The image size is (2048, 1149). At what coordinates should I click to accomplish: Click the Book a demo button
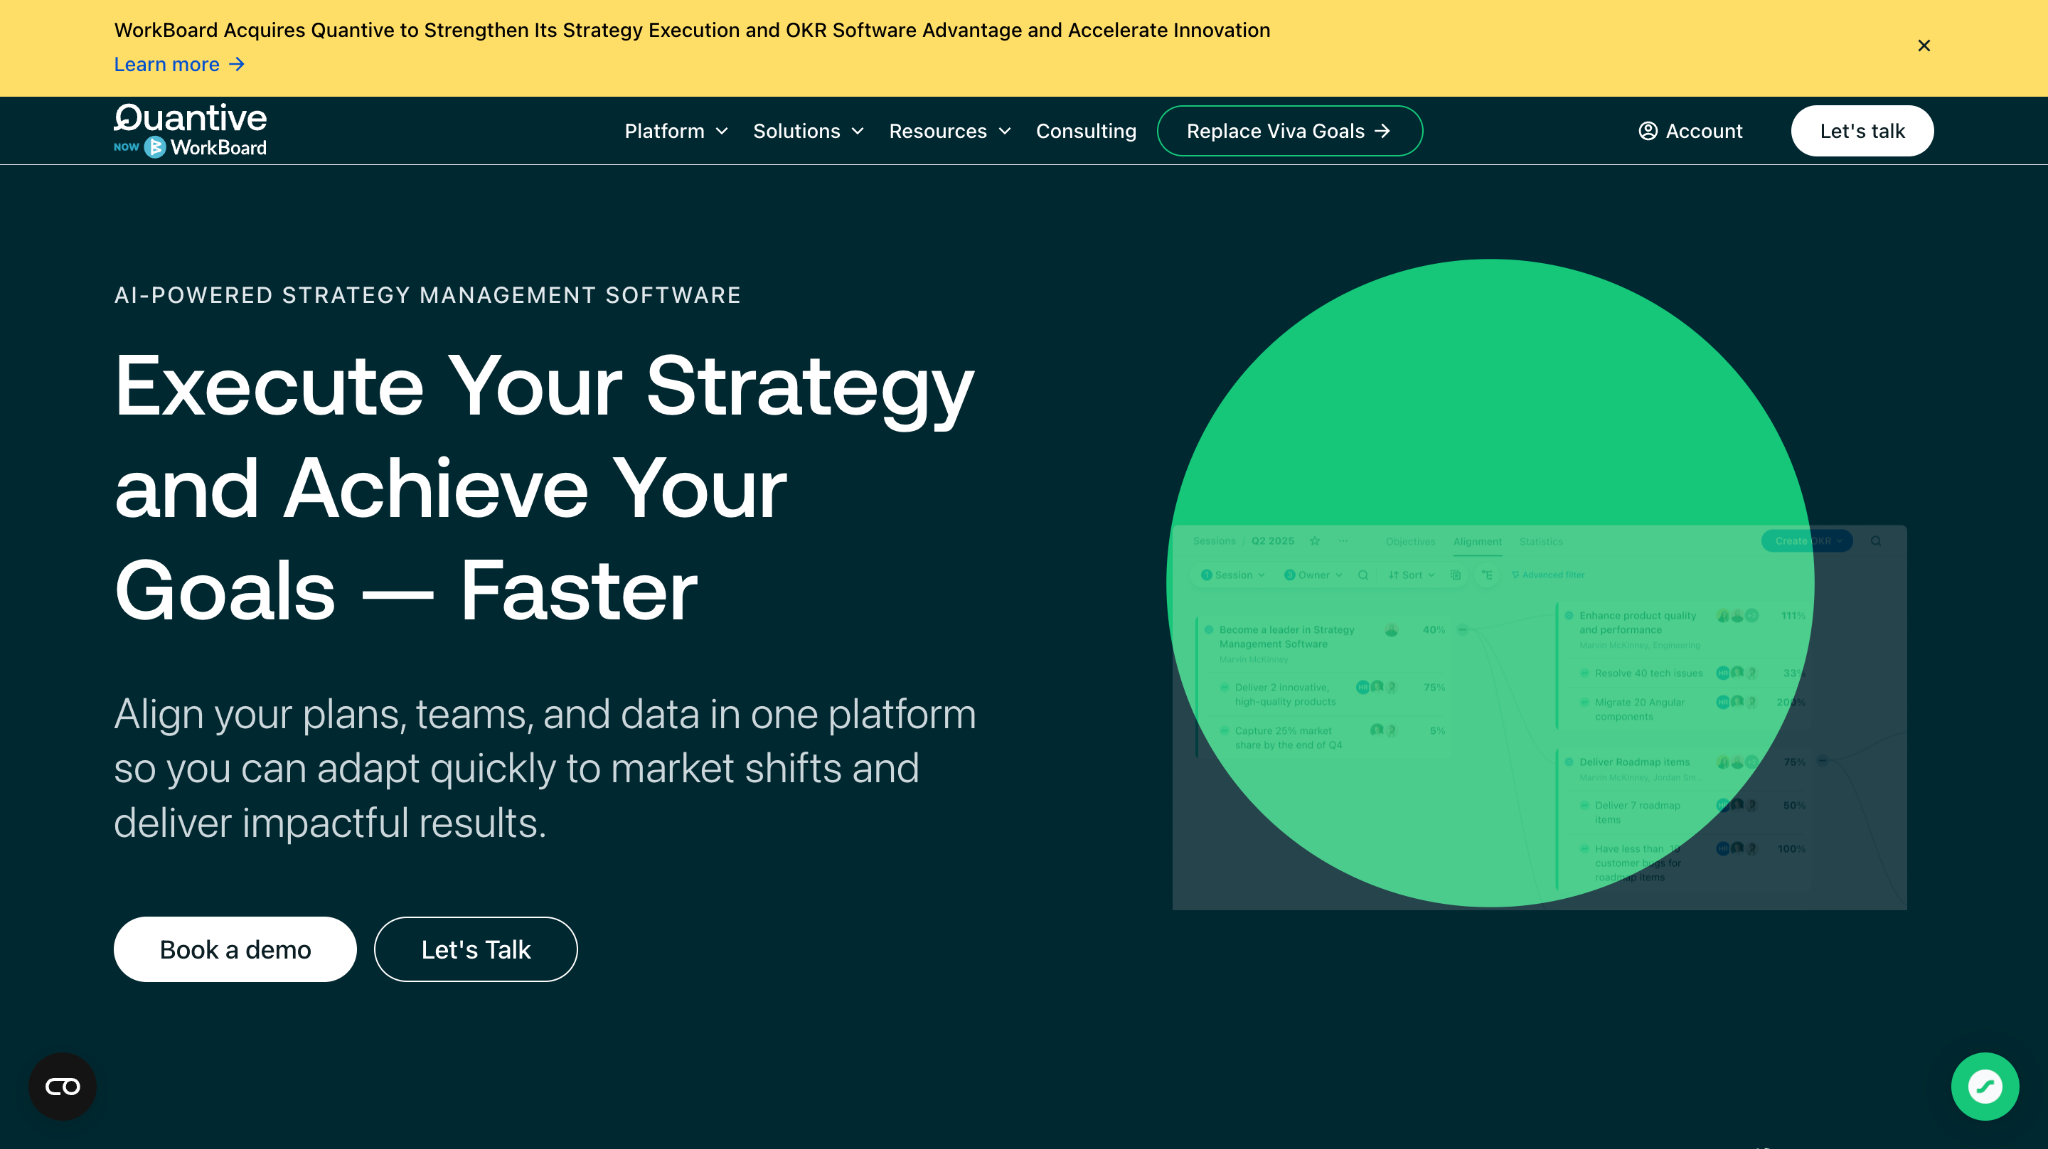[235, 949]
